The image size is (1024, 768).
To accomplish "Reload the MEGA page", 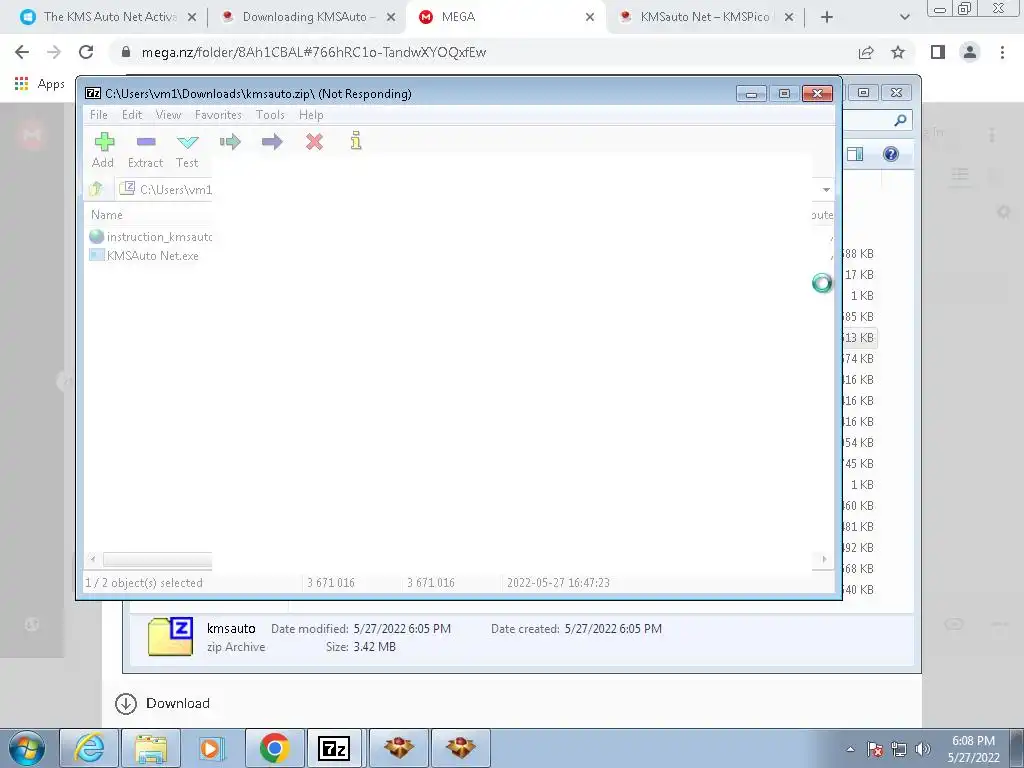I will (86, 52).
